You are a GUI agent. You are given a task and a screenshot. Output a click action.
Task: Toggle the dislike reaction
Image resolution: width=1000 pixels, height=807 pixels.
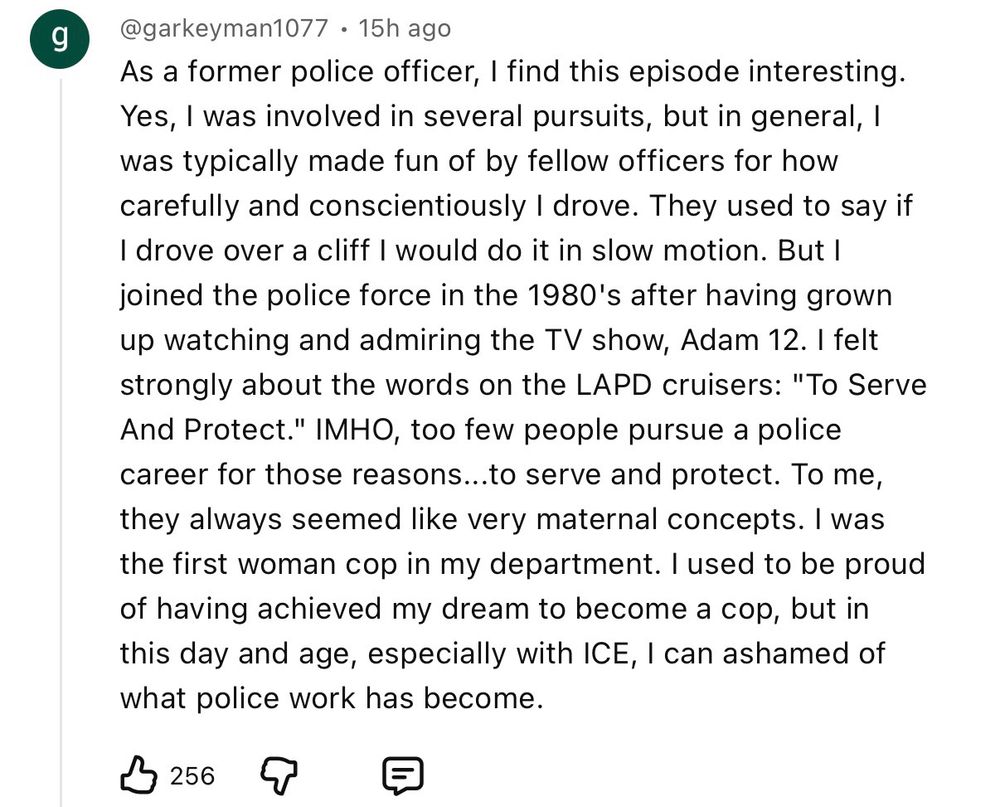tap(280, 771)
